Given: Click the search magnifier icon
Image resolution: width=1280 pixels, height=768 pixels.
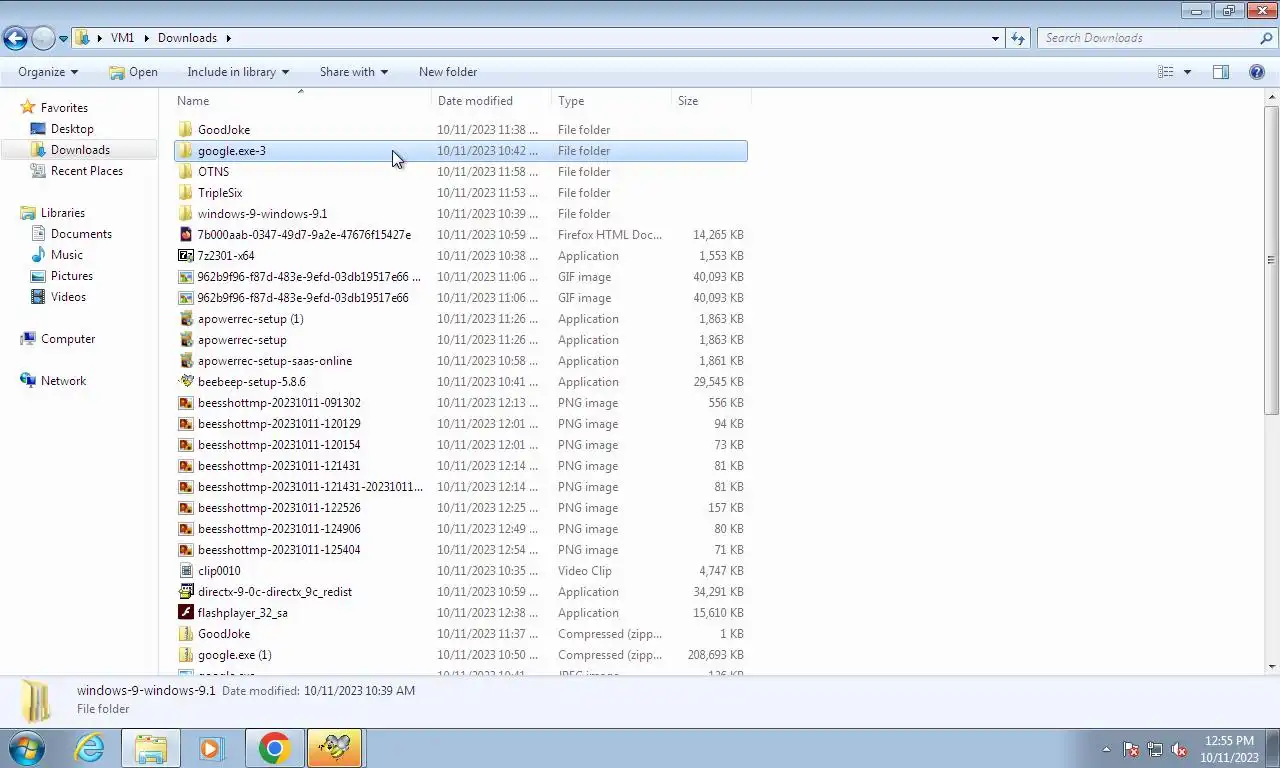Looking at the screenshot, I should (x=1267, y=38).
